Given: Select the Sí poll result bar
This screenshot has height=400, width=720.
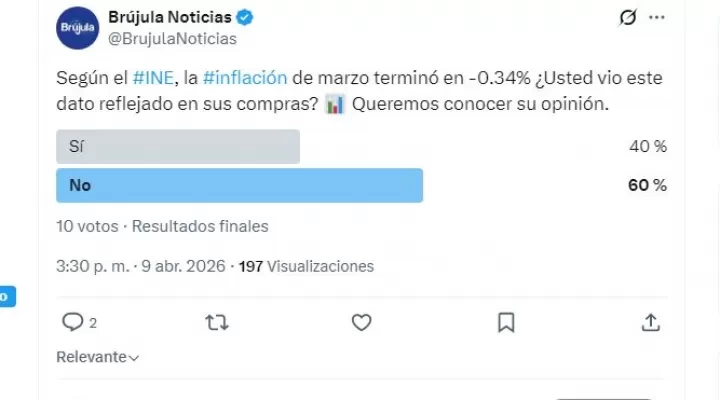Looking at the screenshot, I should click(x=178, y=146).
